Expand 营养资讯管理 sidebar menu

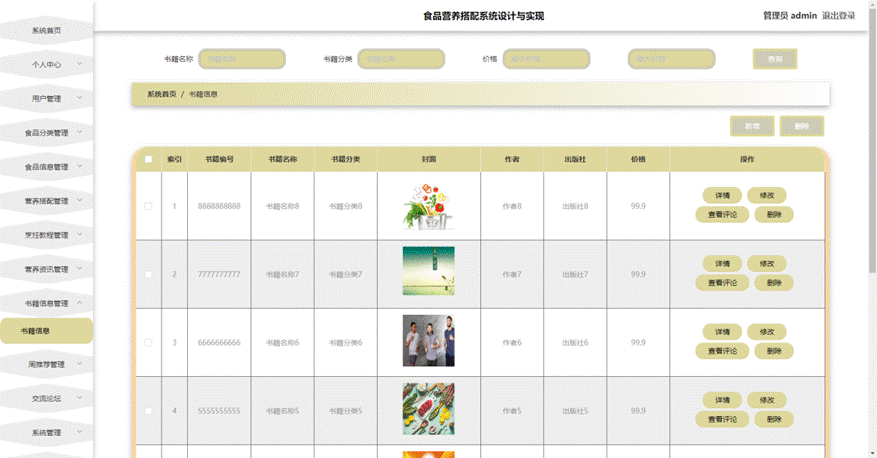point(46,270)
